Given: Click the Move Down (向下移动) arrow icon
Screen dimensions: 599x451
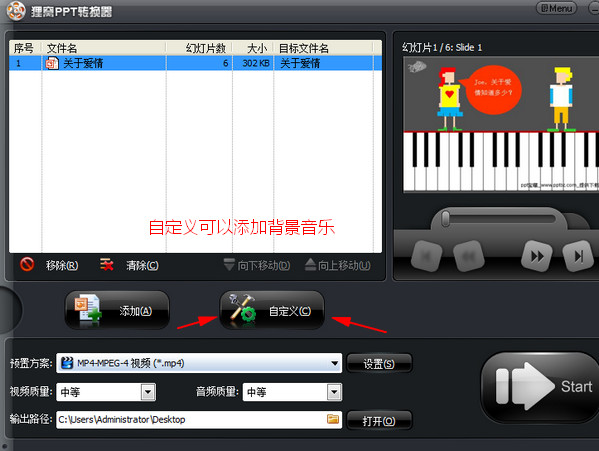Looking at the screenshot, I should [x=229, y=265].
